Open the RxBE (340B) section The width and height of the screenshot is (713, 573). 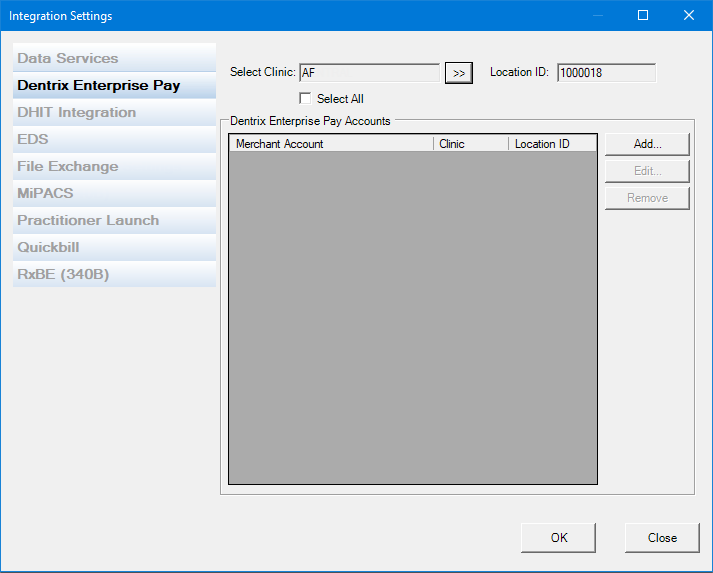[114, 274]
